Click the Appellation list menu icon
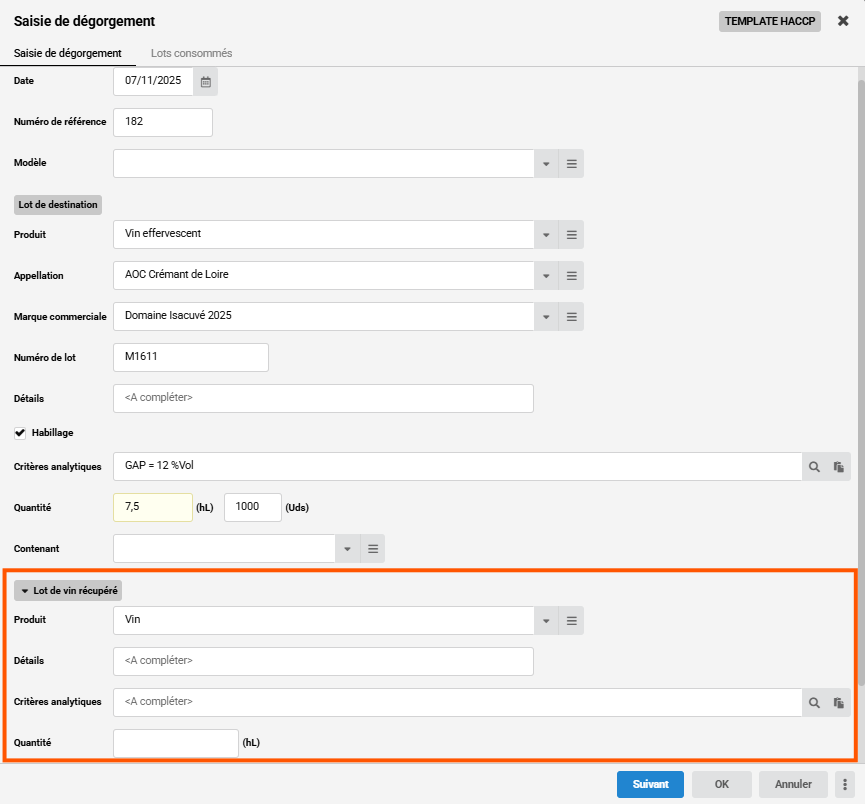This screenshot has height=804, width=865. [x=572, y=275]
